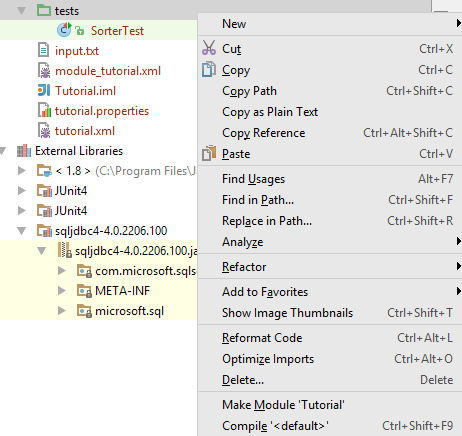Click the External Libraries icon
462x436 pixels.
coord(24,151)
